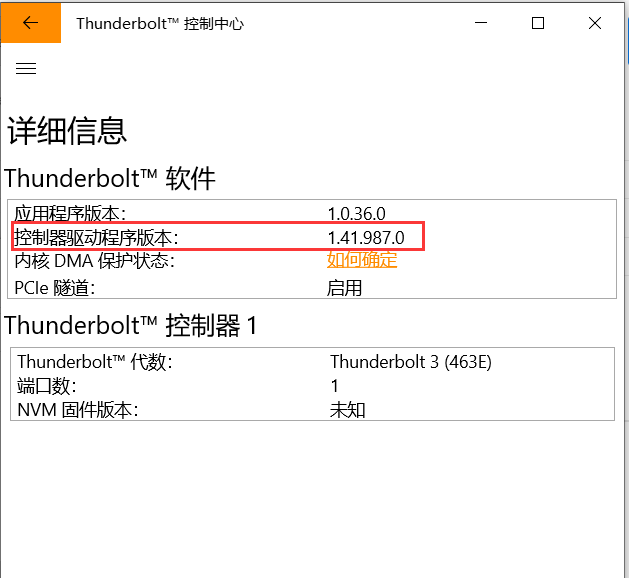The height and width of the screenshot is (578, 629).
Task: Open the hamburger navigation menu
Action: tap(26, 69)
